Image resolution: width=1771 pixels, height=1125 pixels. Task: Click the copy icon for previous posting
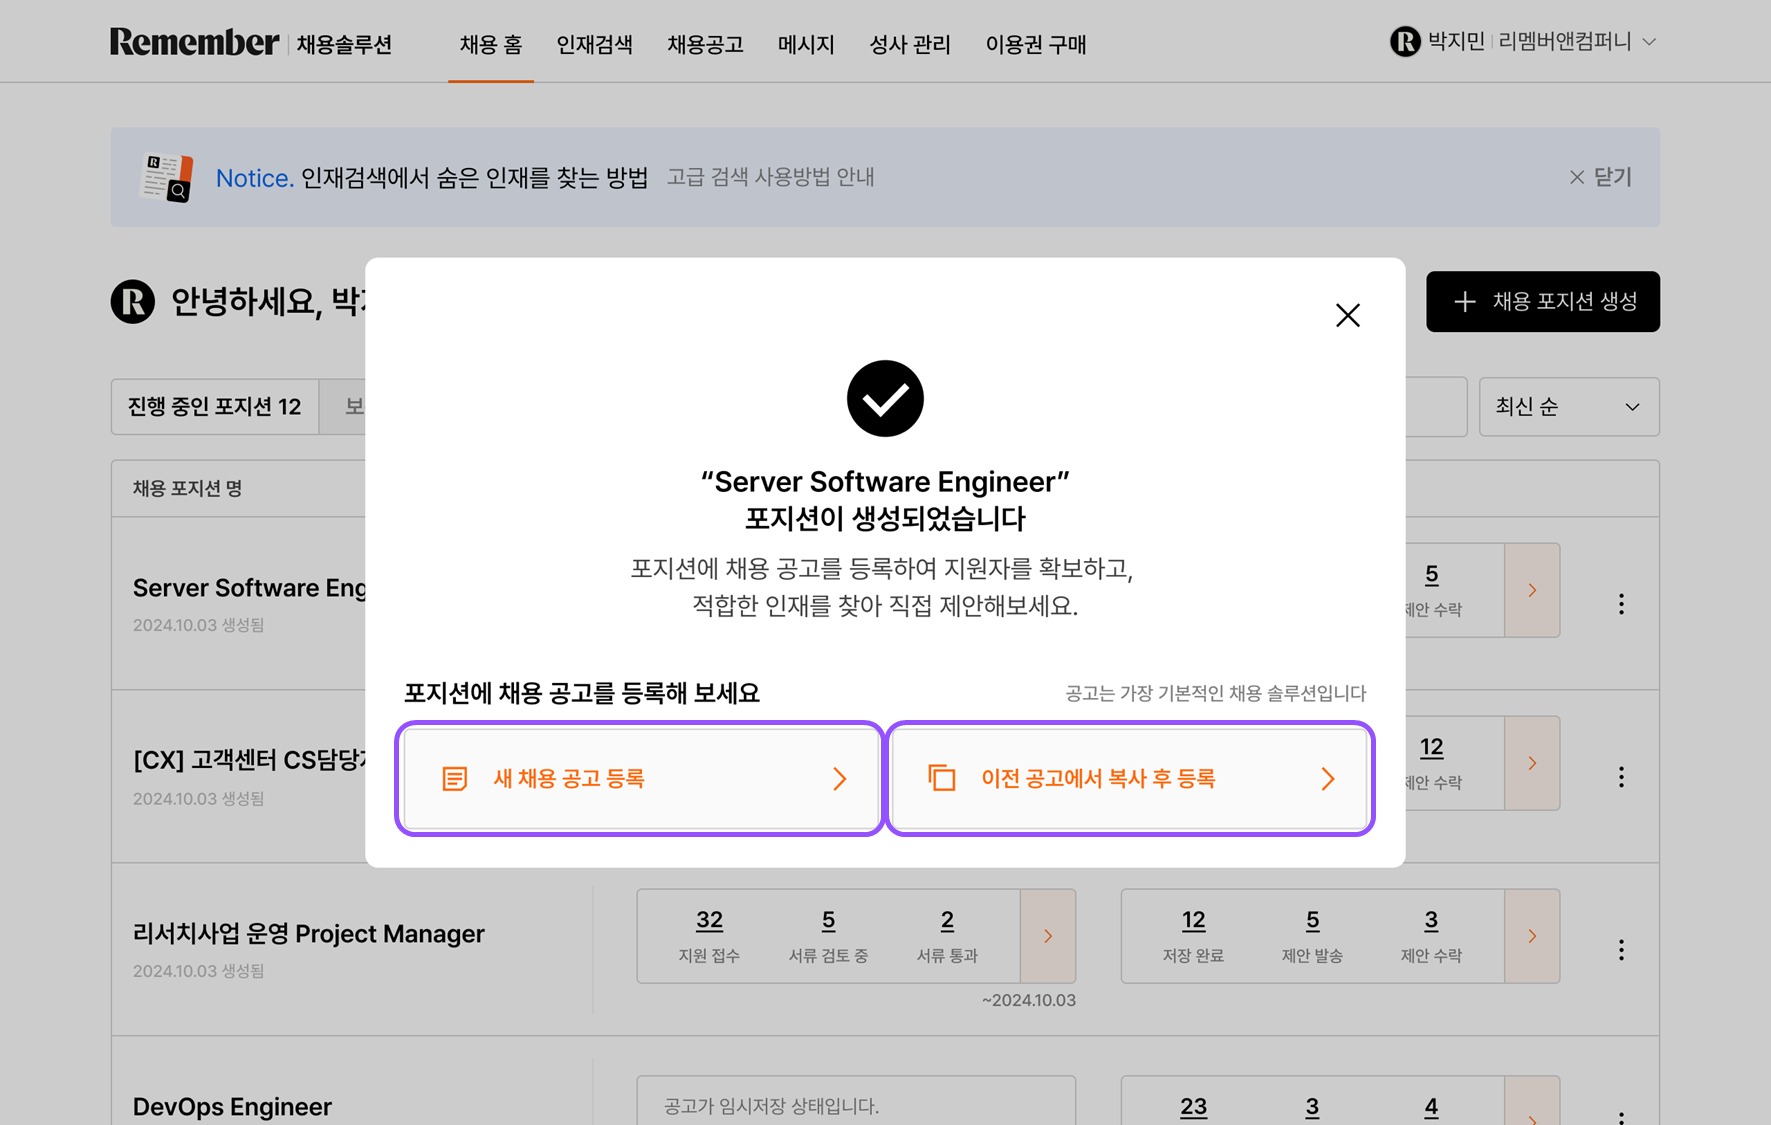tap(942, 778)
